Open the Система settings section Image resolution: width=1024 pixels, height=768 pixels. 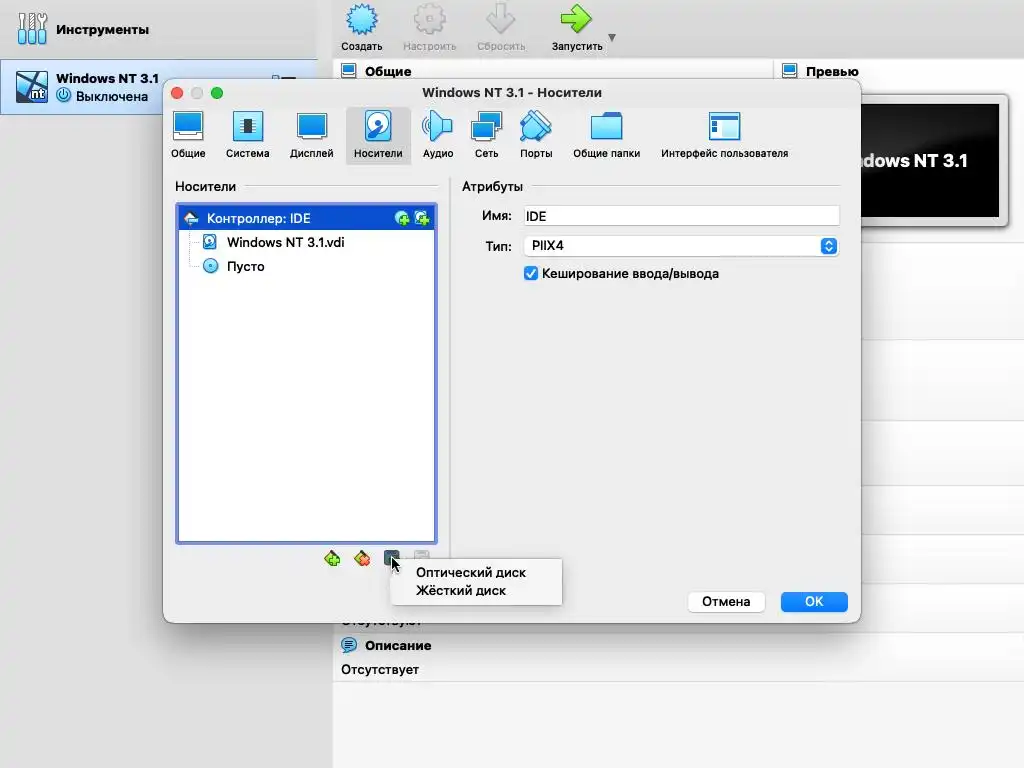pyautogui.click(x=248, y=135)
